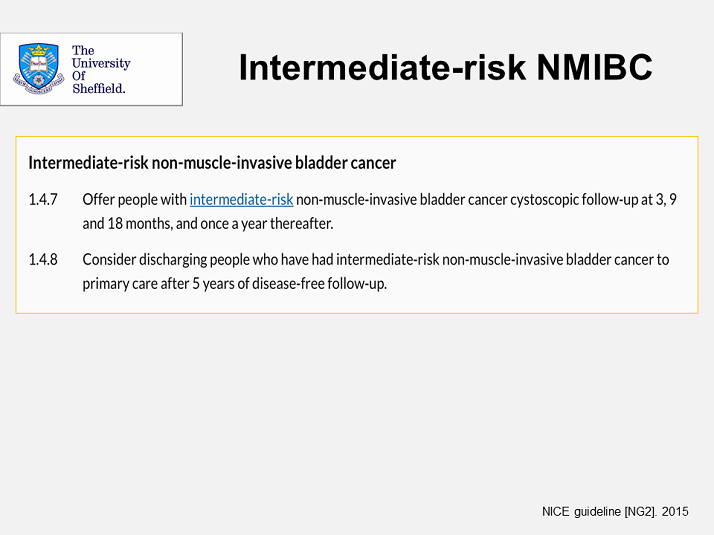Select the 'Intermediate-risk NMIBC' slide title
The image size is (714, 535).
tap(445, 67)
